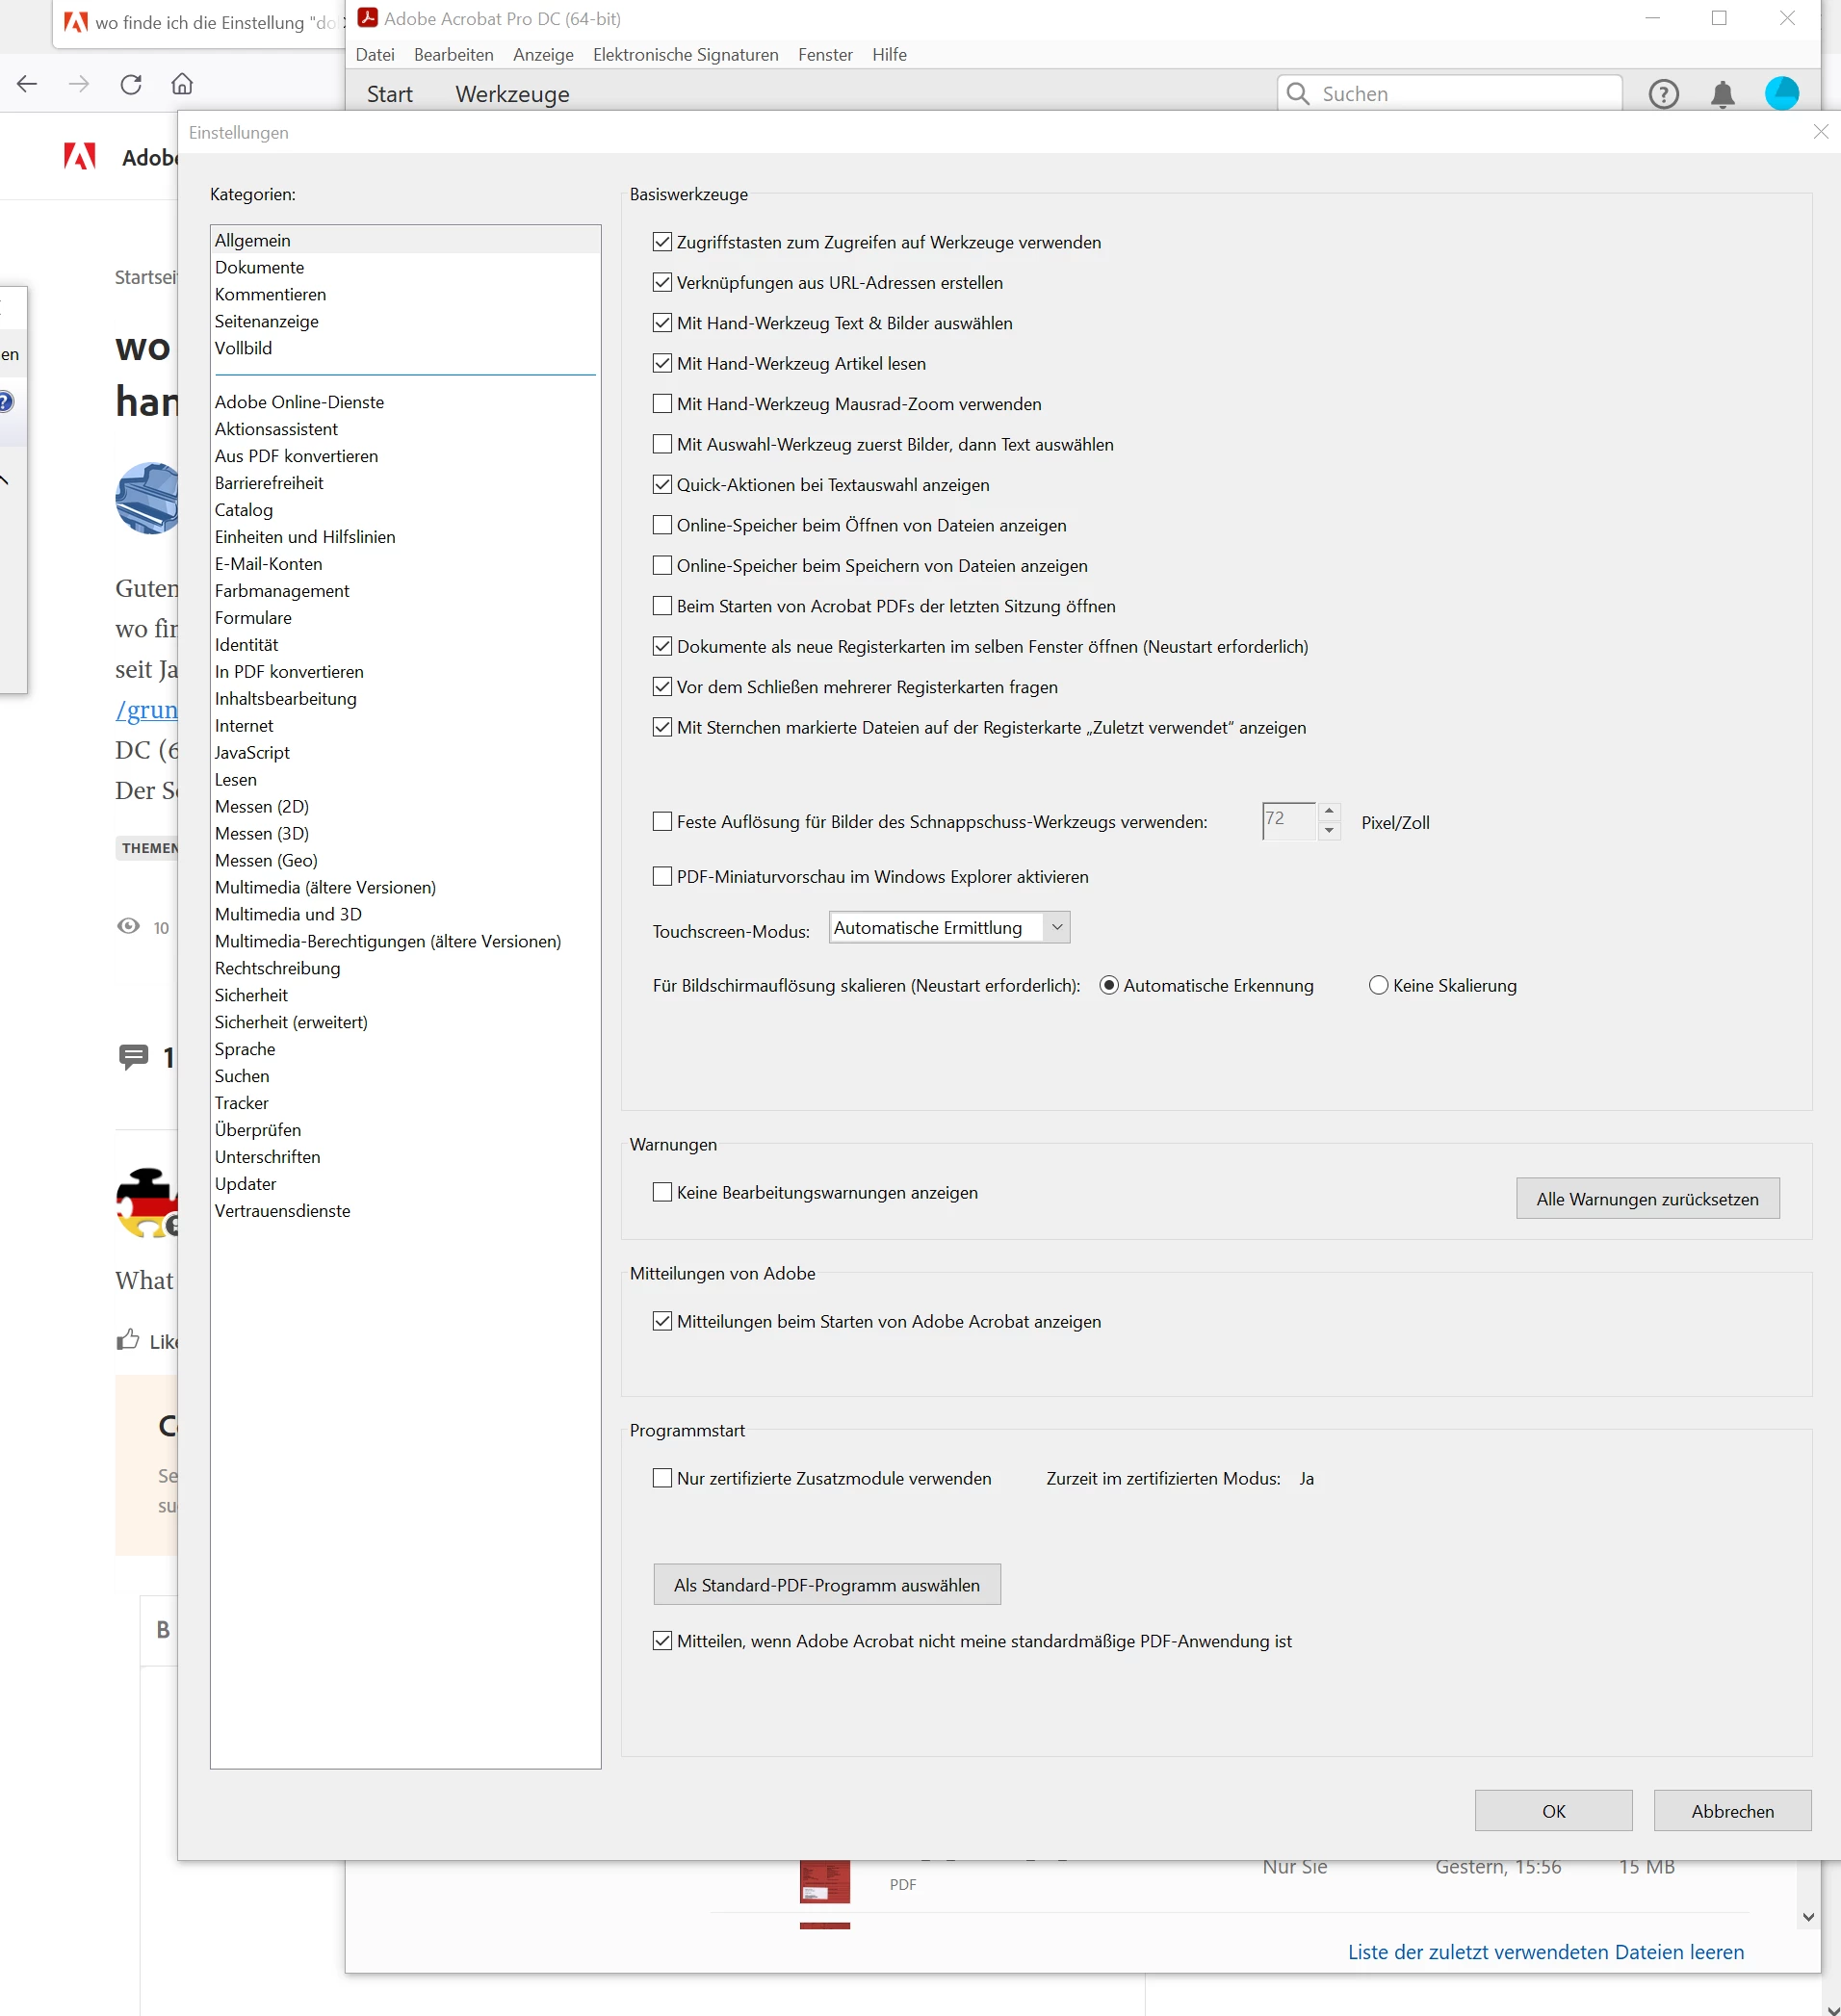Increase Pixel/Zoll value with up arrow
The height and width of the screenshot is (2016, 1841).
pos(1329,811)
